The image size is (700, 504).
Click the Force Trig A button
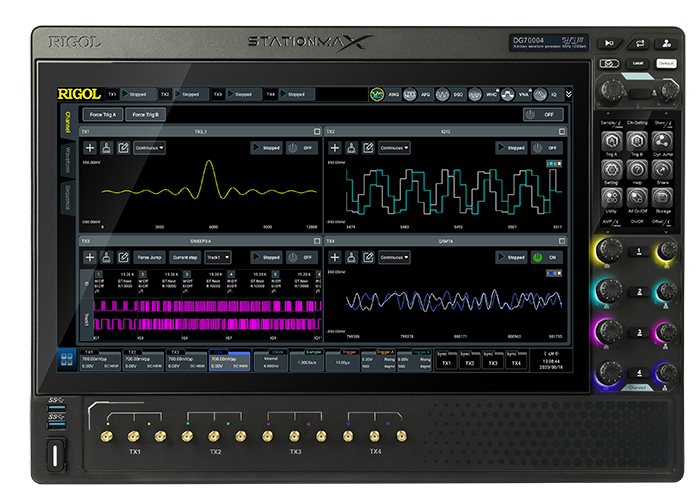(100, 115)
